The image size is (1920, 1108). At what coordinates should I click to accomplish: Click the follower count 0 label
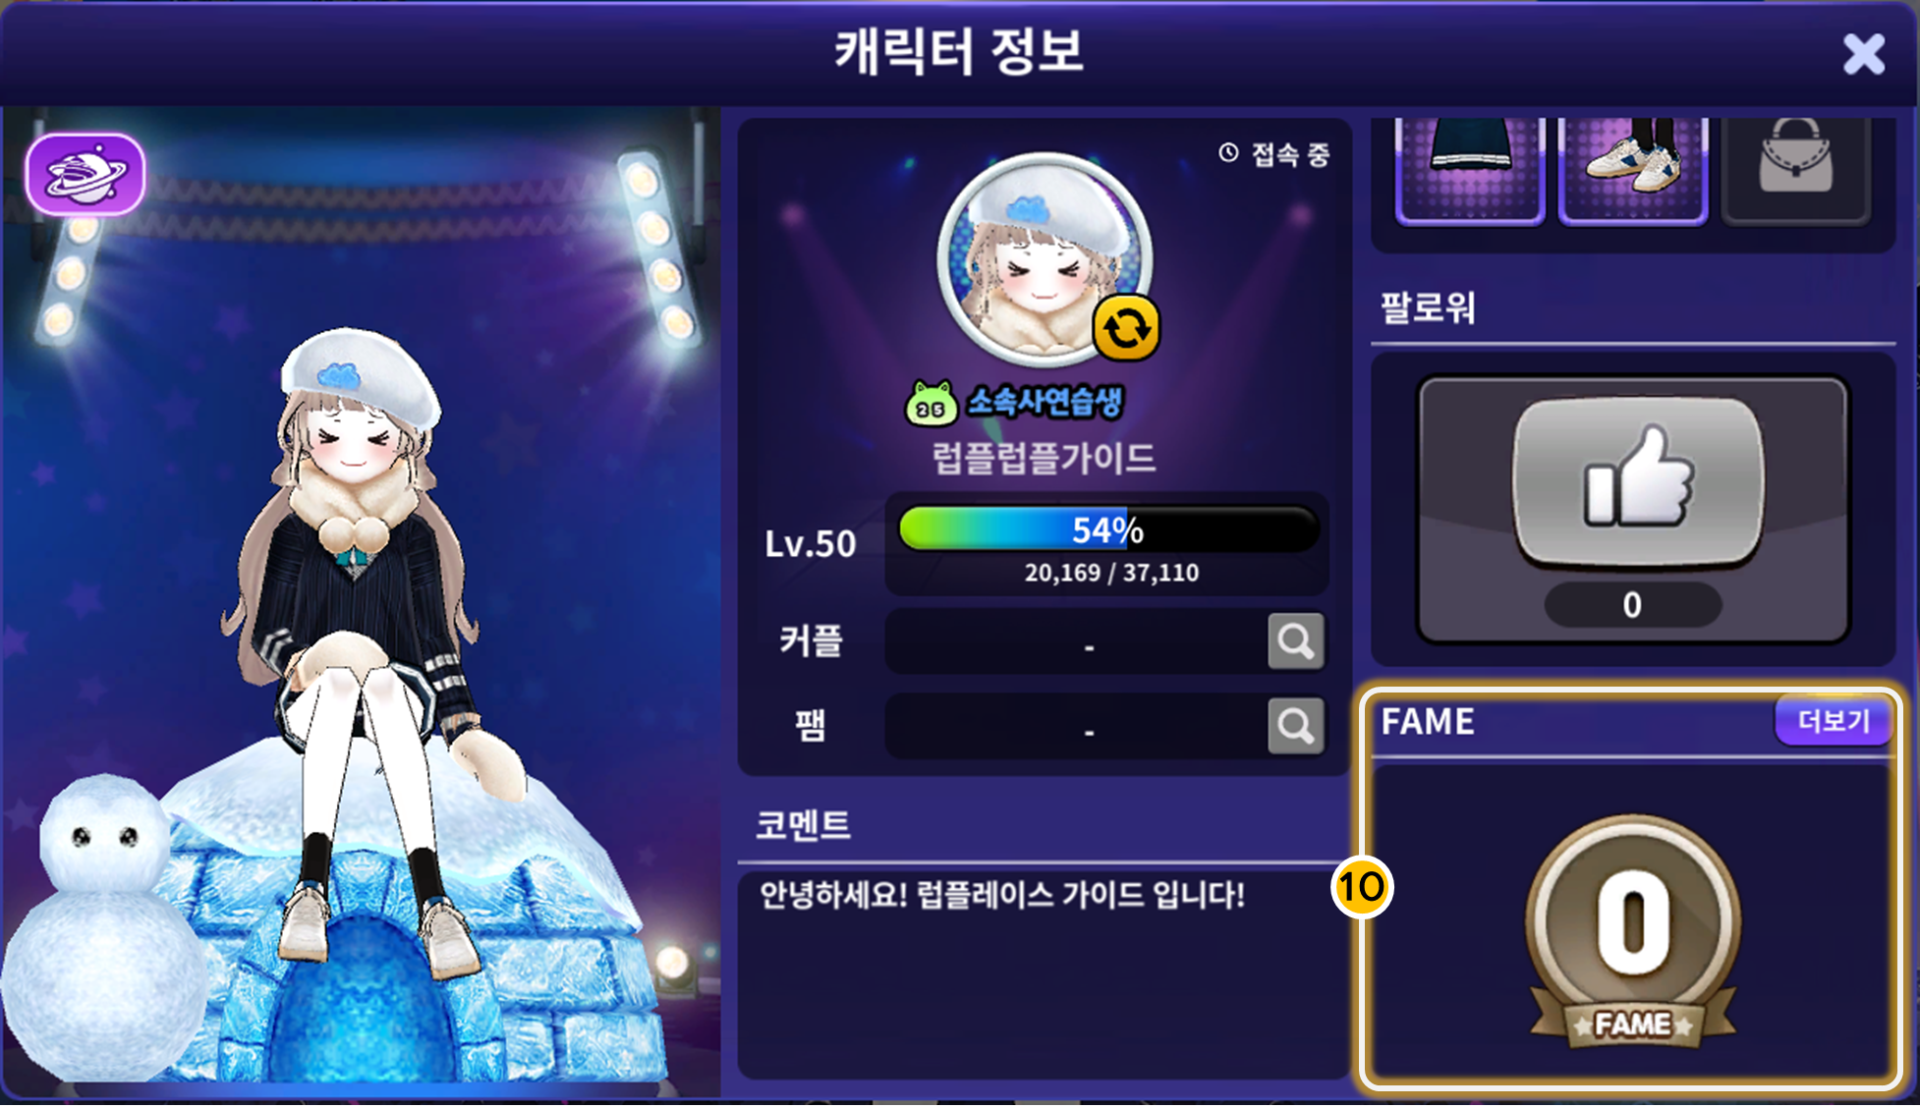coord(1632,605)
